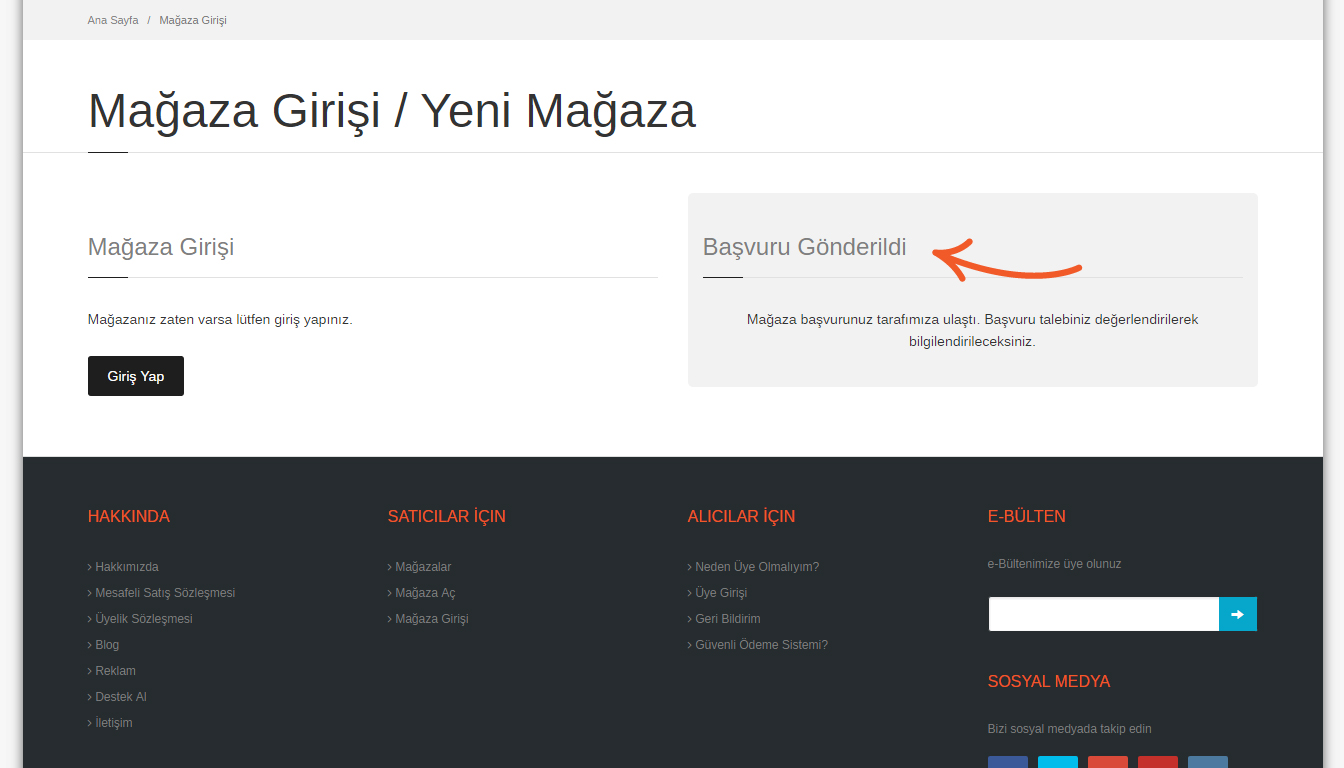Click the Giriş Yap button
The image size is (1344, 768).
pyautogui.click(x=136, y=376)
